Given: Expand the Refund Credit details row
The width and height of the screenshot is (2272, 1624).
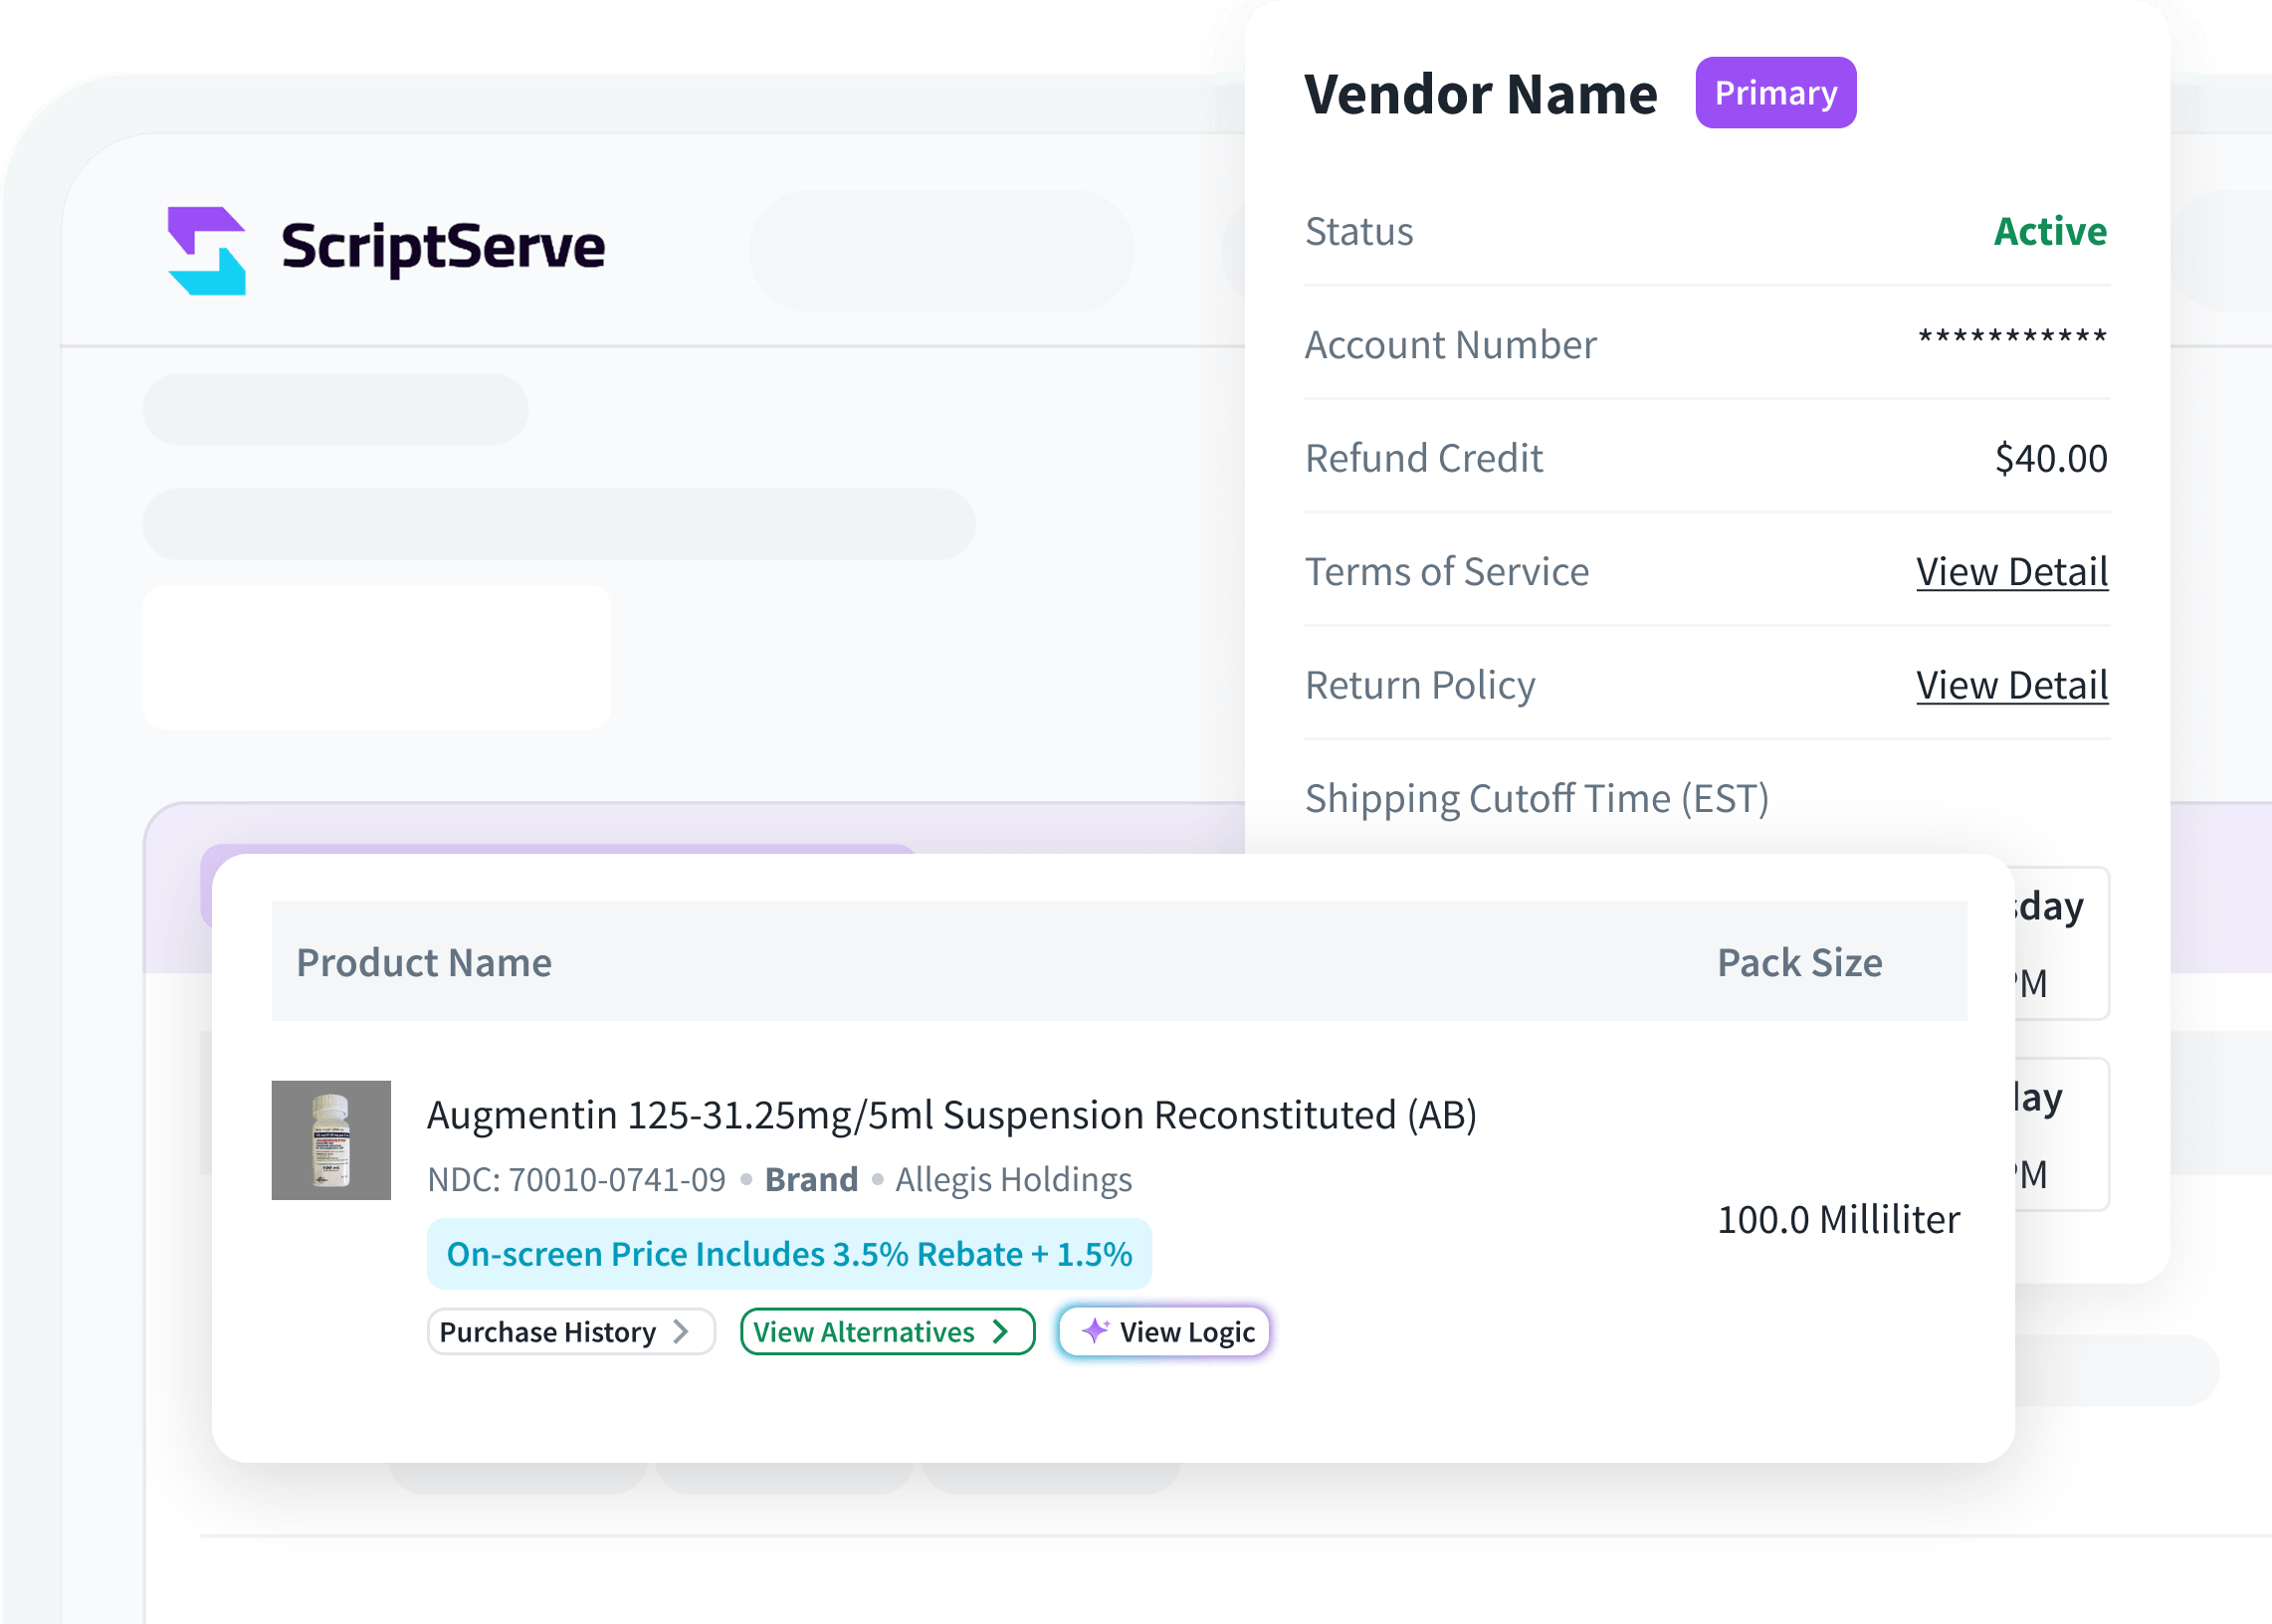Looking at the screenshot, I should point(1424,458).
